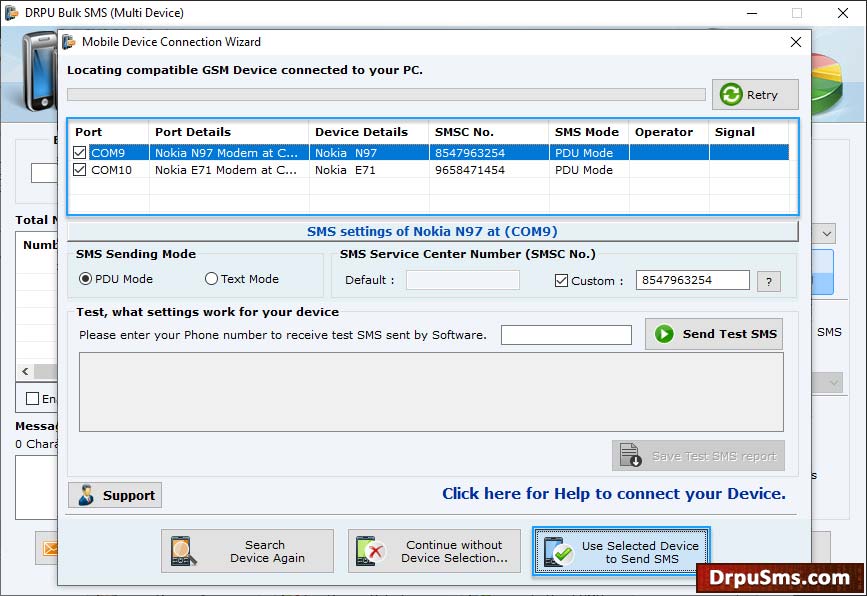Select the PDU Mode radio button
Screen dimensions: 867x596
[x=85, y=279]
